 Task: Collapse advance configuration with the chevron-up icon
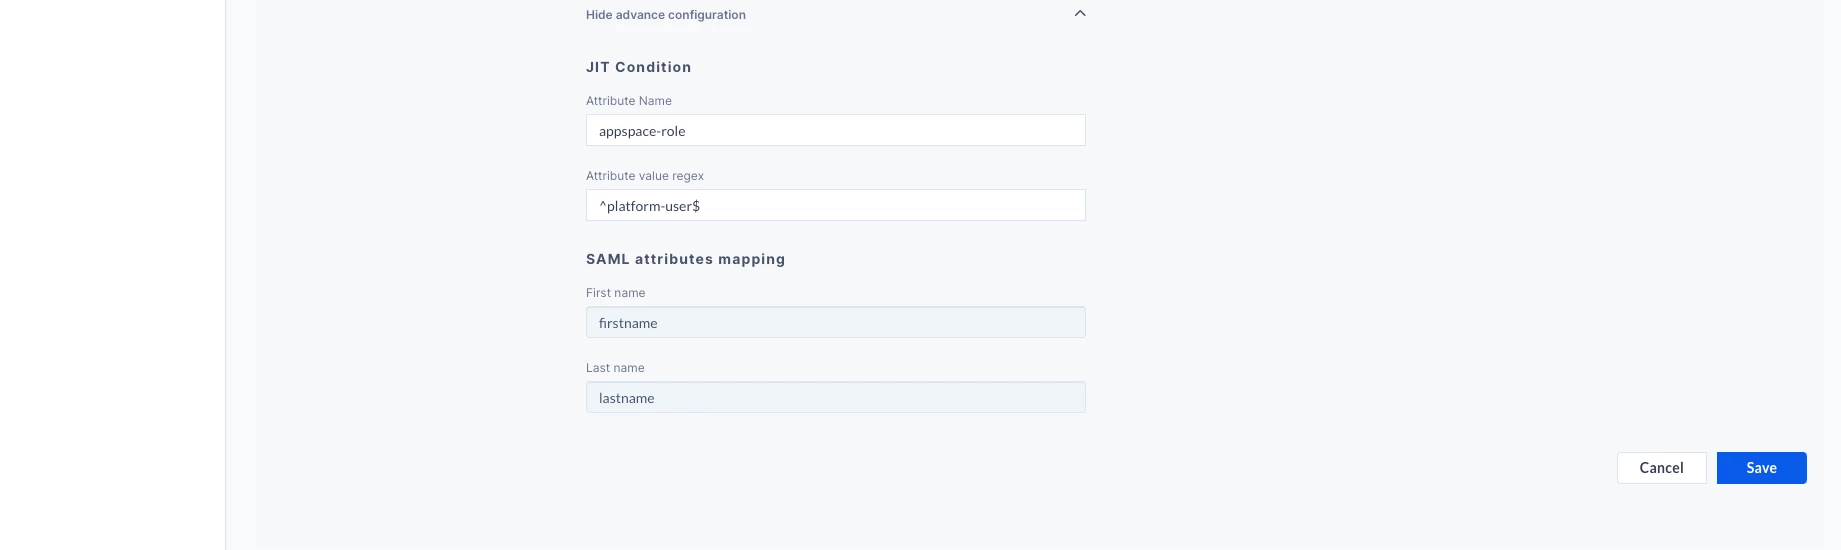(x=1080, y=14)
